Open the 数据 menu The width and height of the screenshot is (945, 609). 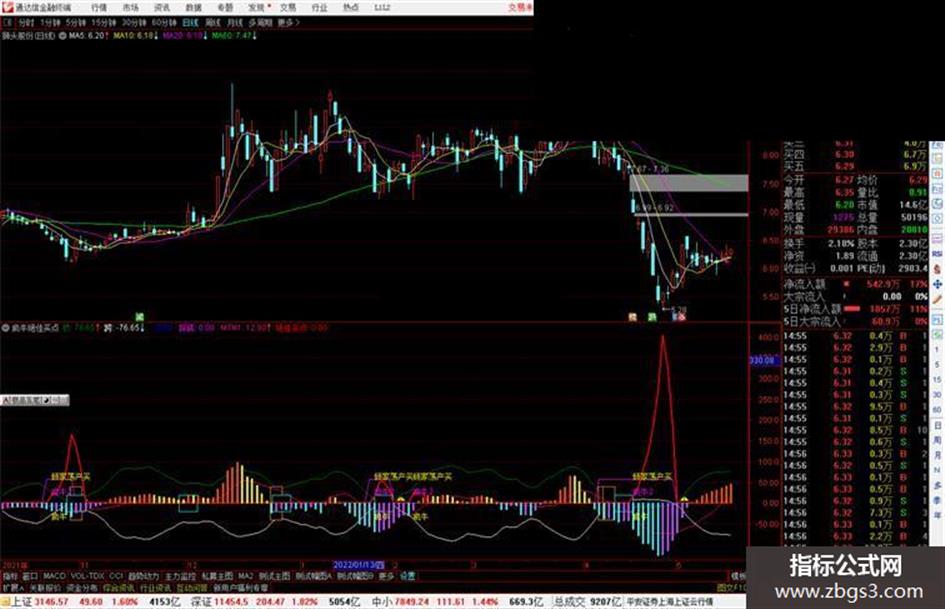click(x=193, y=7)
